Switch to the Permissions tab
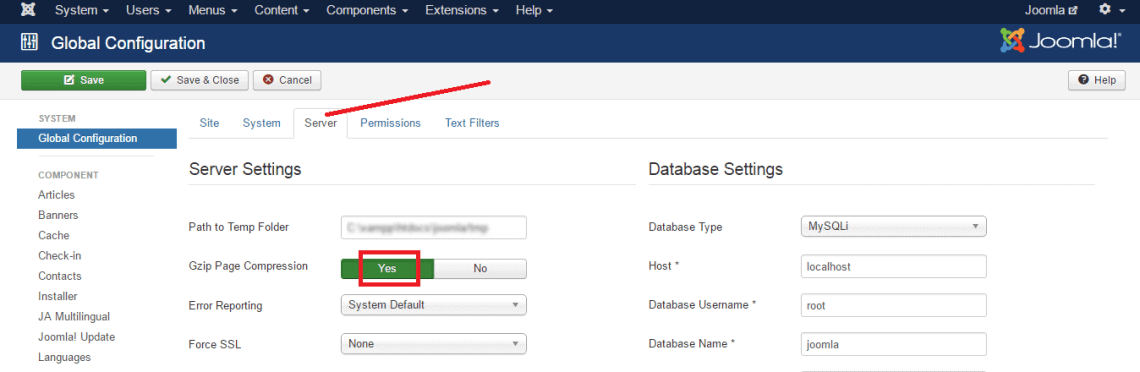1140x372 pixels. (390, 123)
